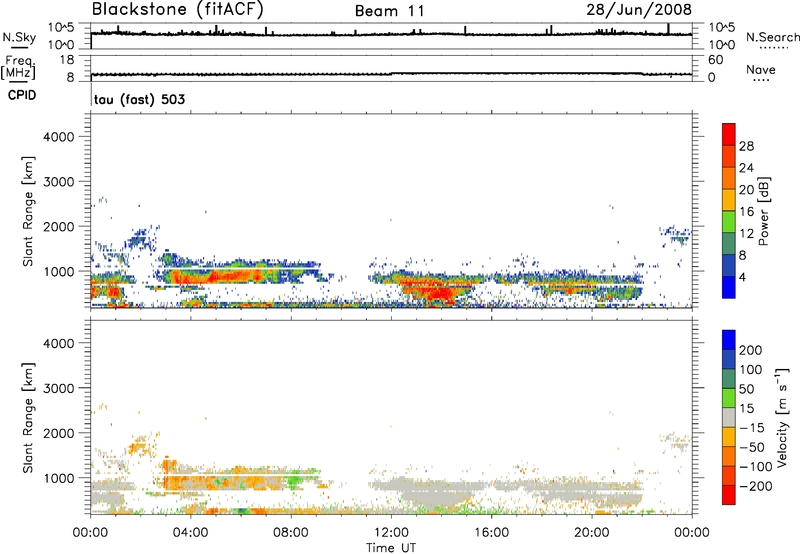The width and height of the screenshot is (800, 554).
Task: Click the orange velocity patch near 02:00 at 1700 km
Action: tap(137, 448)
